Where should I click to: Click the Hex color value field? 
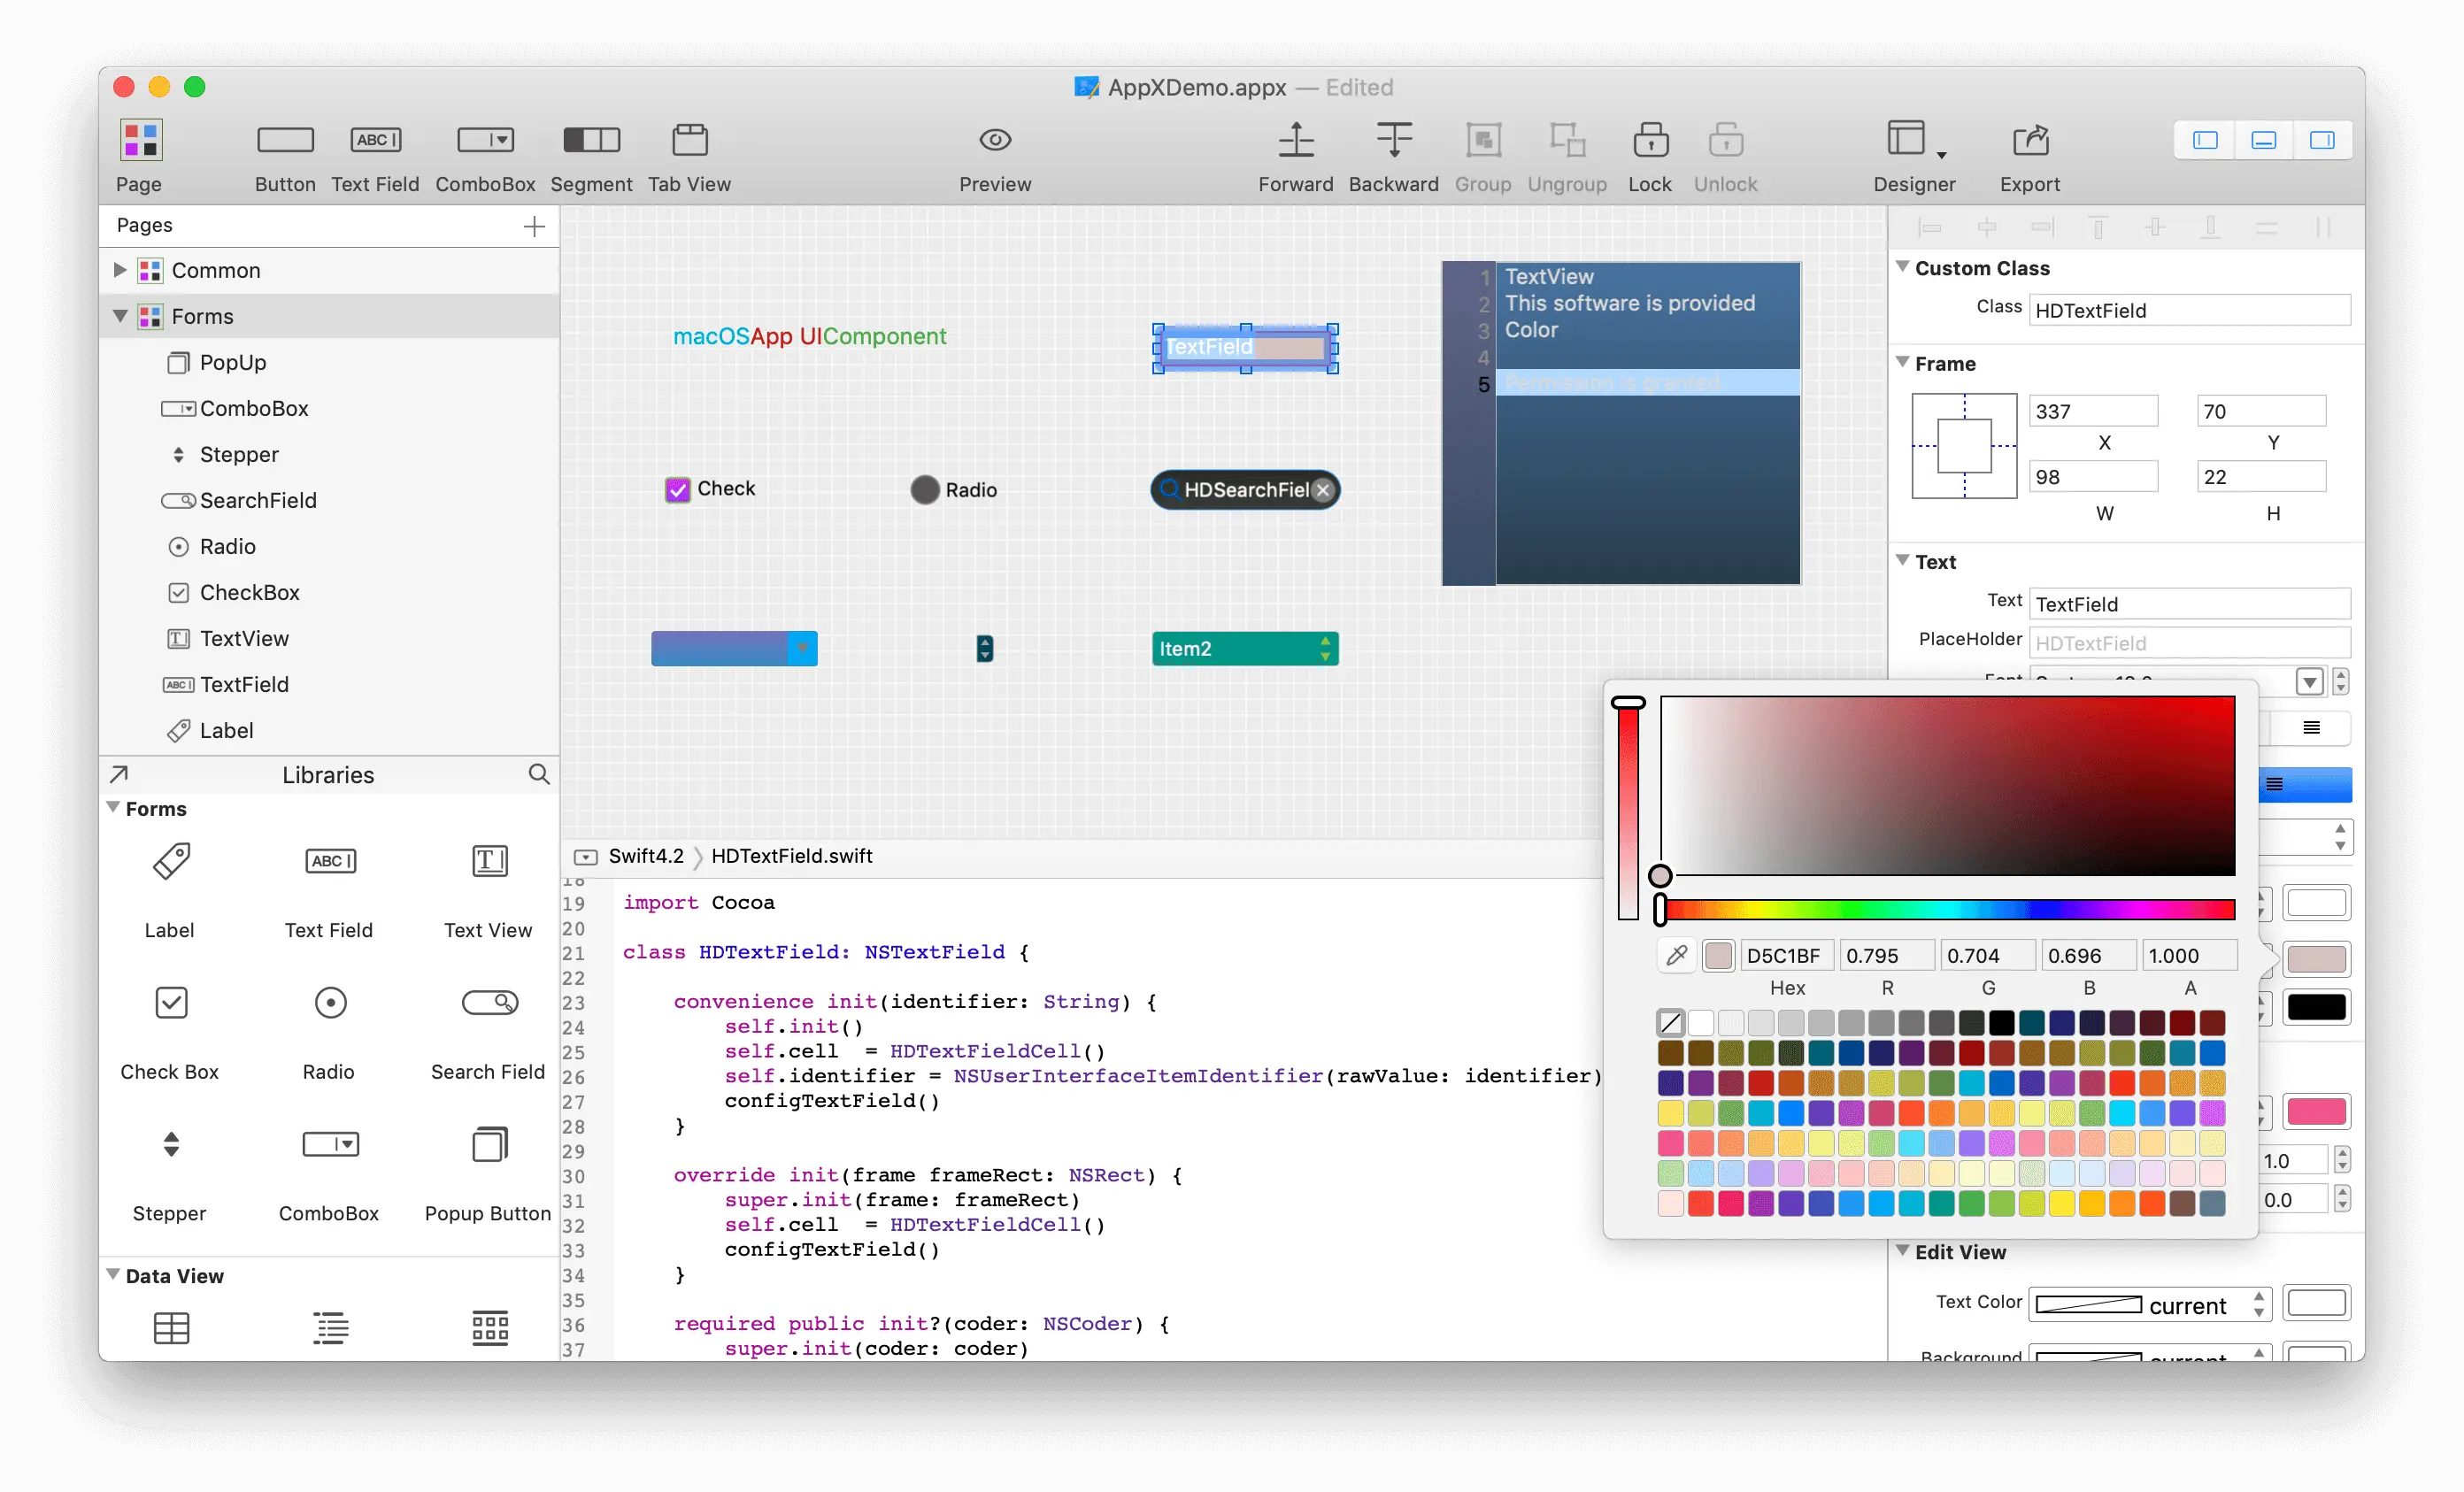coord(1786,955)
